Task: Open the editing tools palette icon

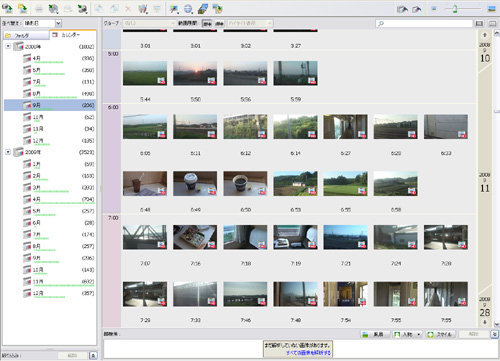Action: (143, 9)
